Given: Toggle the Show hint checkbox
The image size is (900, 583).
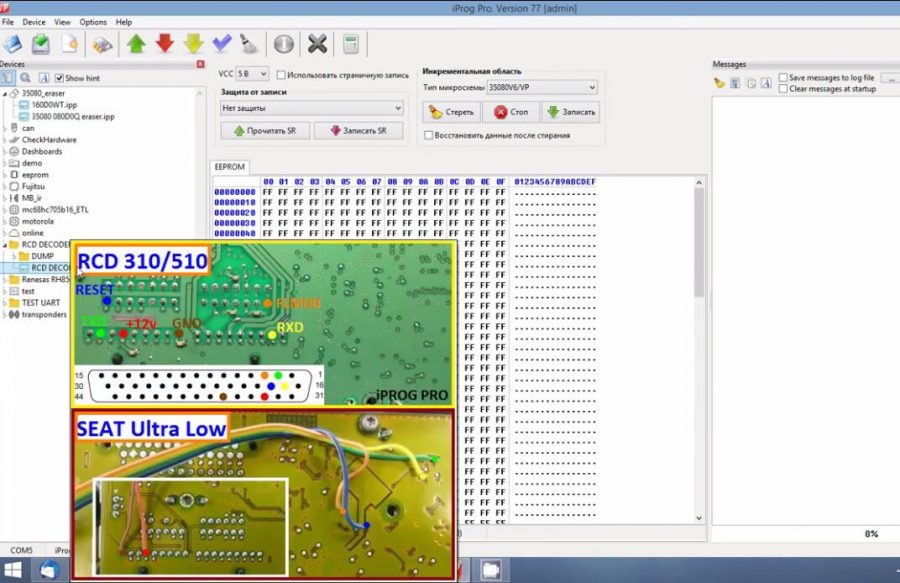Looking at the screenshot, I should pyautogui.click(x=59, y=78).
